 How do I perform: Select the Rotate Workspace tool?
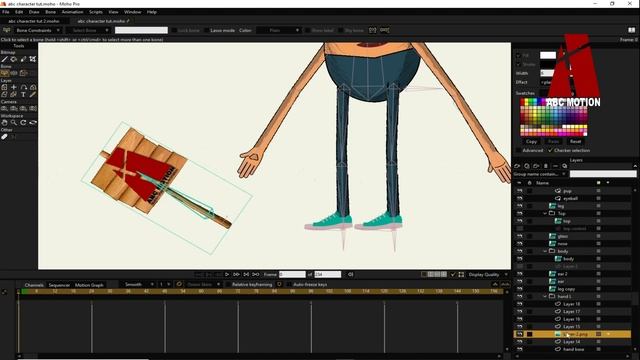click(23, 122)
